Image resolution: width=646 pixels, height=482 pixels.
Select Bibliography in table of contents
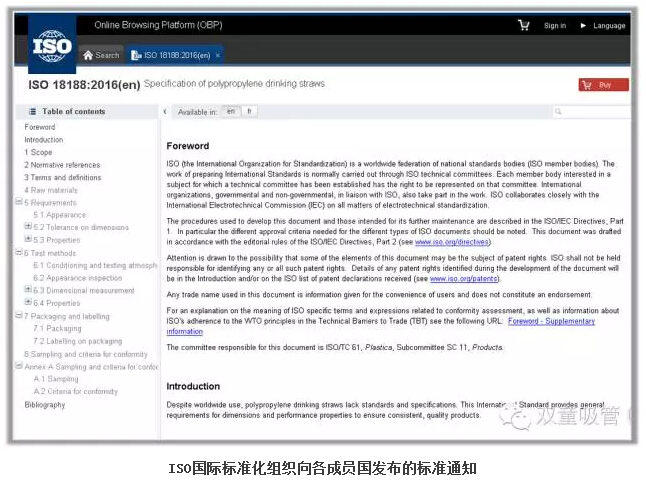[x=45, y=405]
